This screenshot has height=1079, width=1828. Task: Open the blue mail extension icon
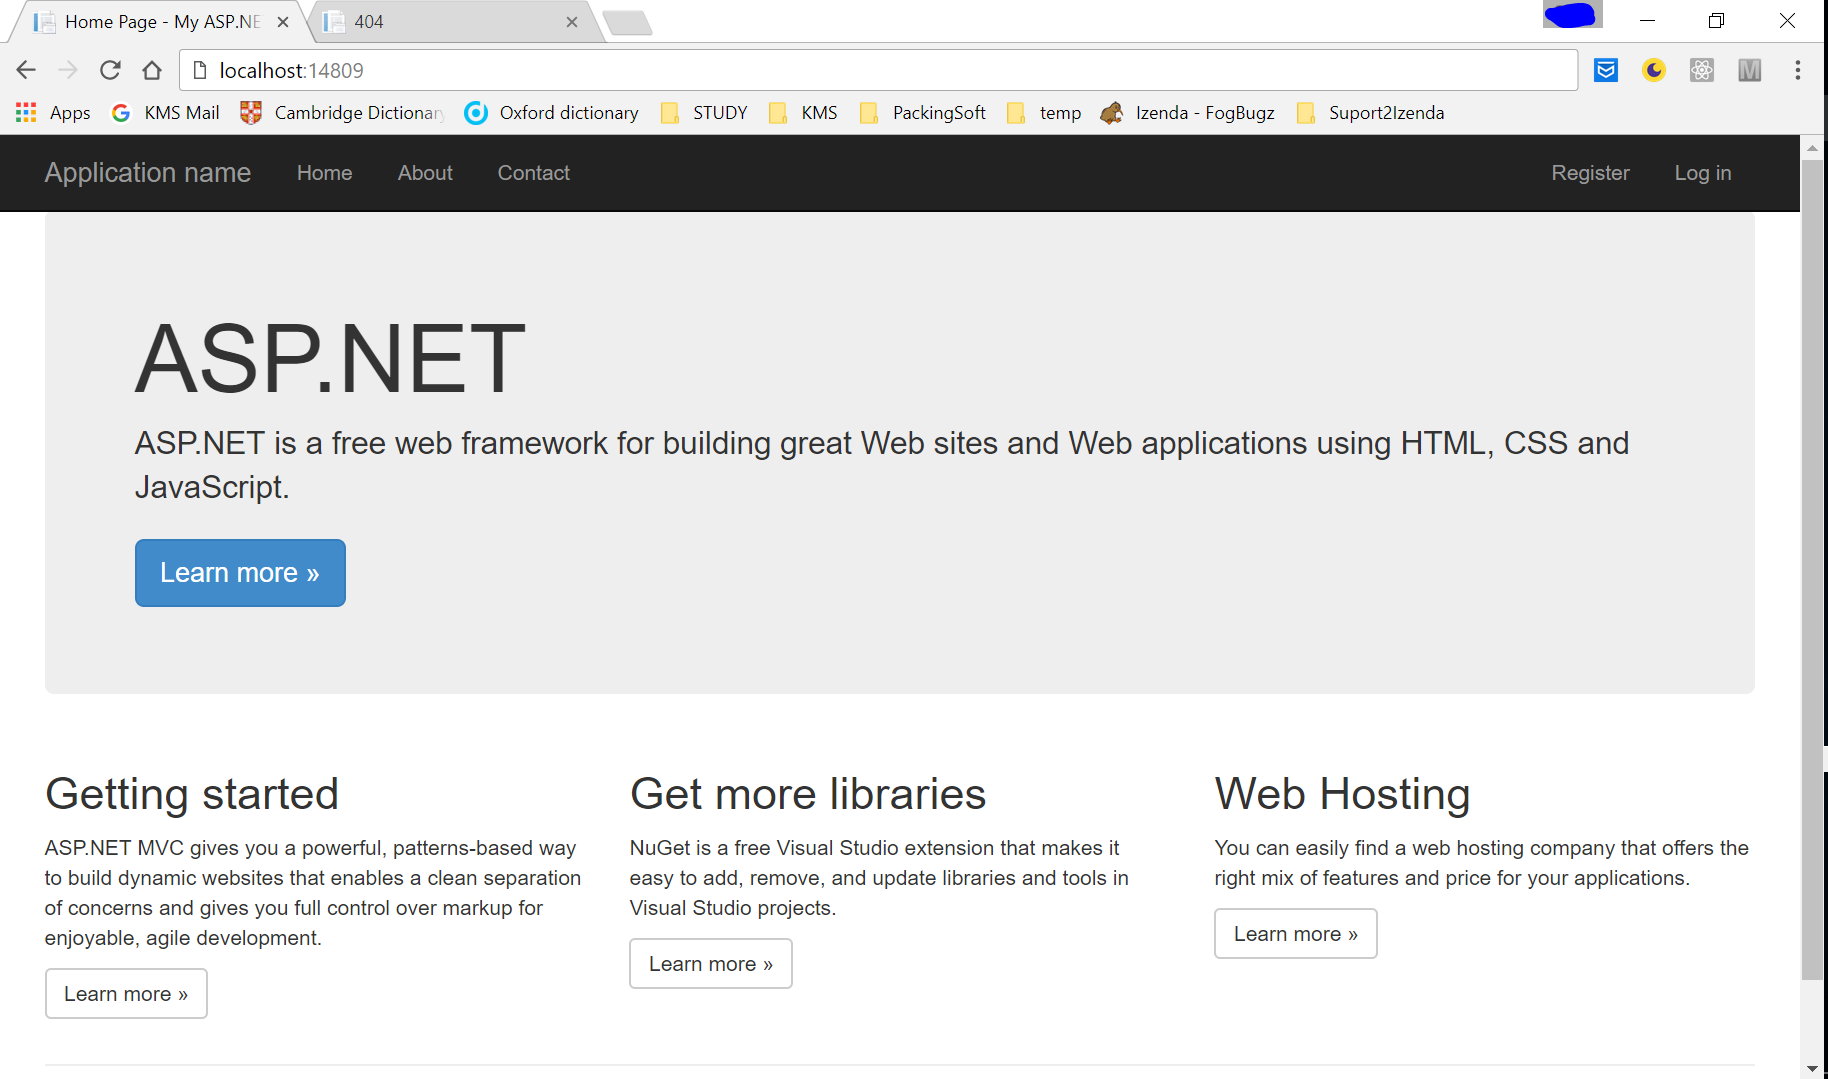1606,70
